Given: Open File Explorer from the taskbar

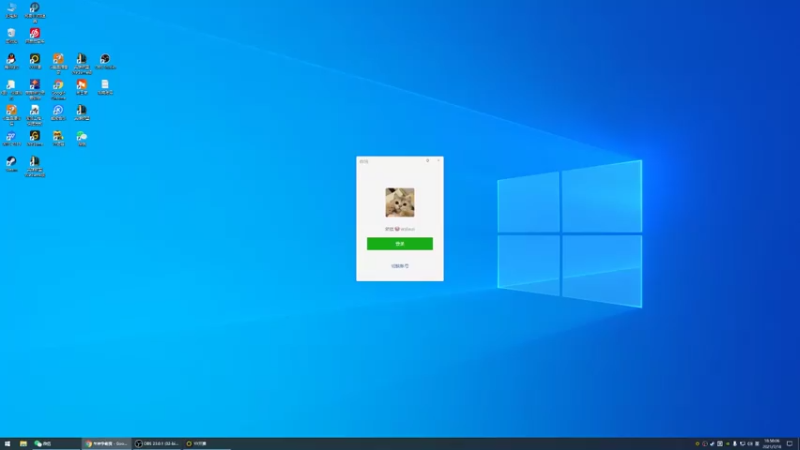Looking at the screenshot, I should coord(23,444).
